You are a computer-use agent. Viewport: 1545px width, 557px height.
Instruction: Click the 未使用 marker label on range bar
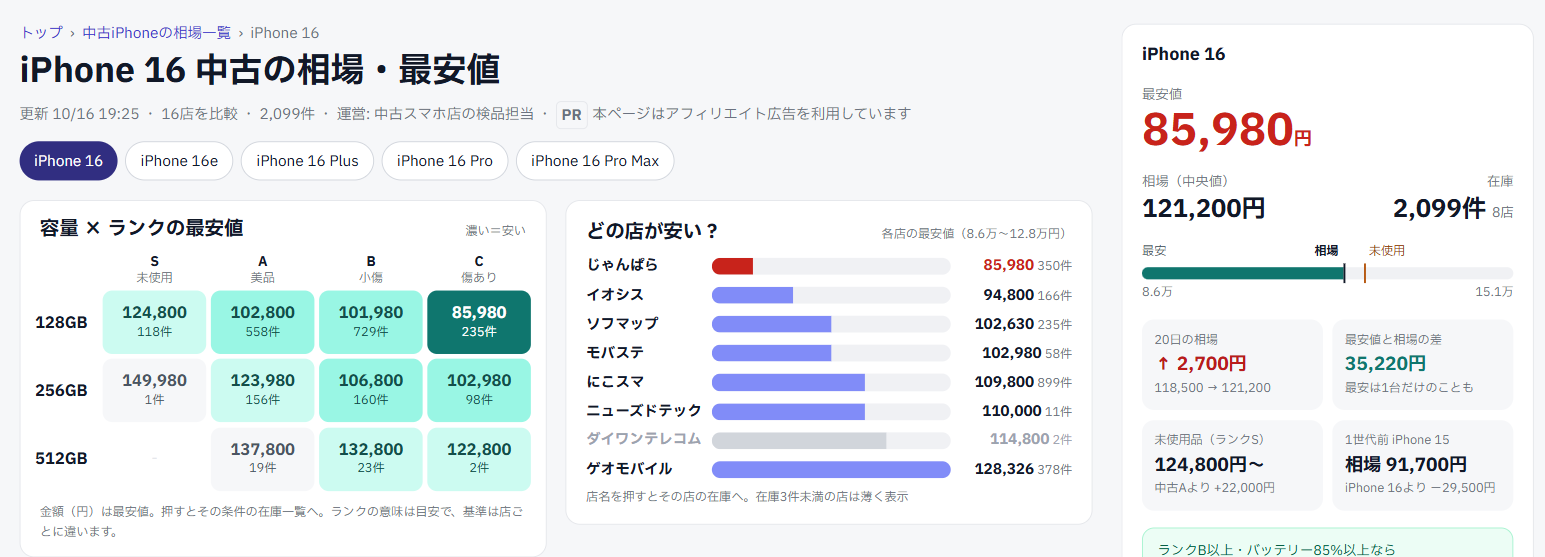[x=1386, y=250]
